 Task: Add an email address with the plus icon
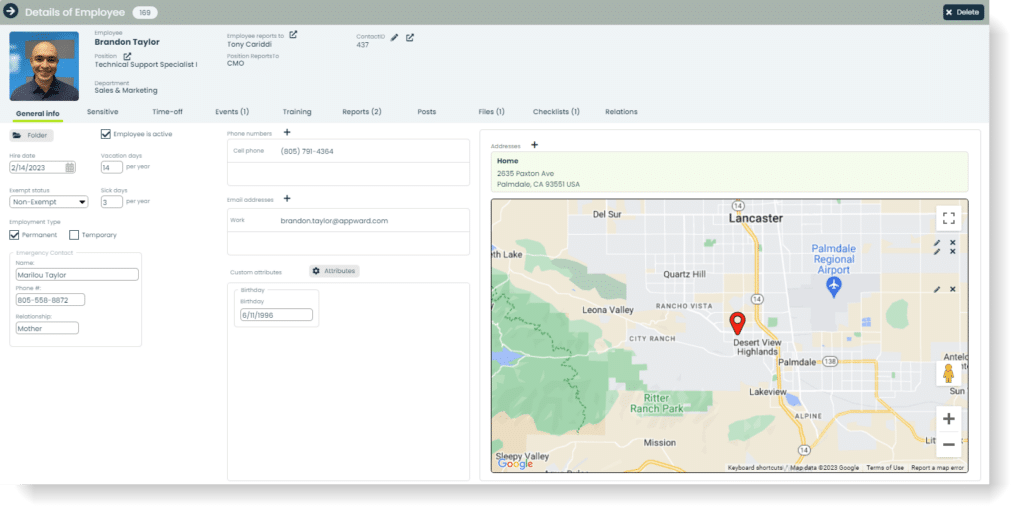287,198
